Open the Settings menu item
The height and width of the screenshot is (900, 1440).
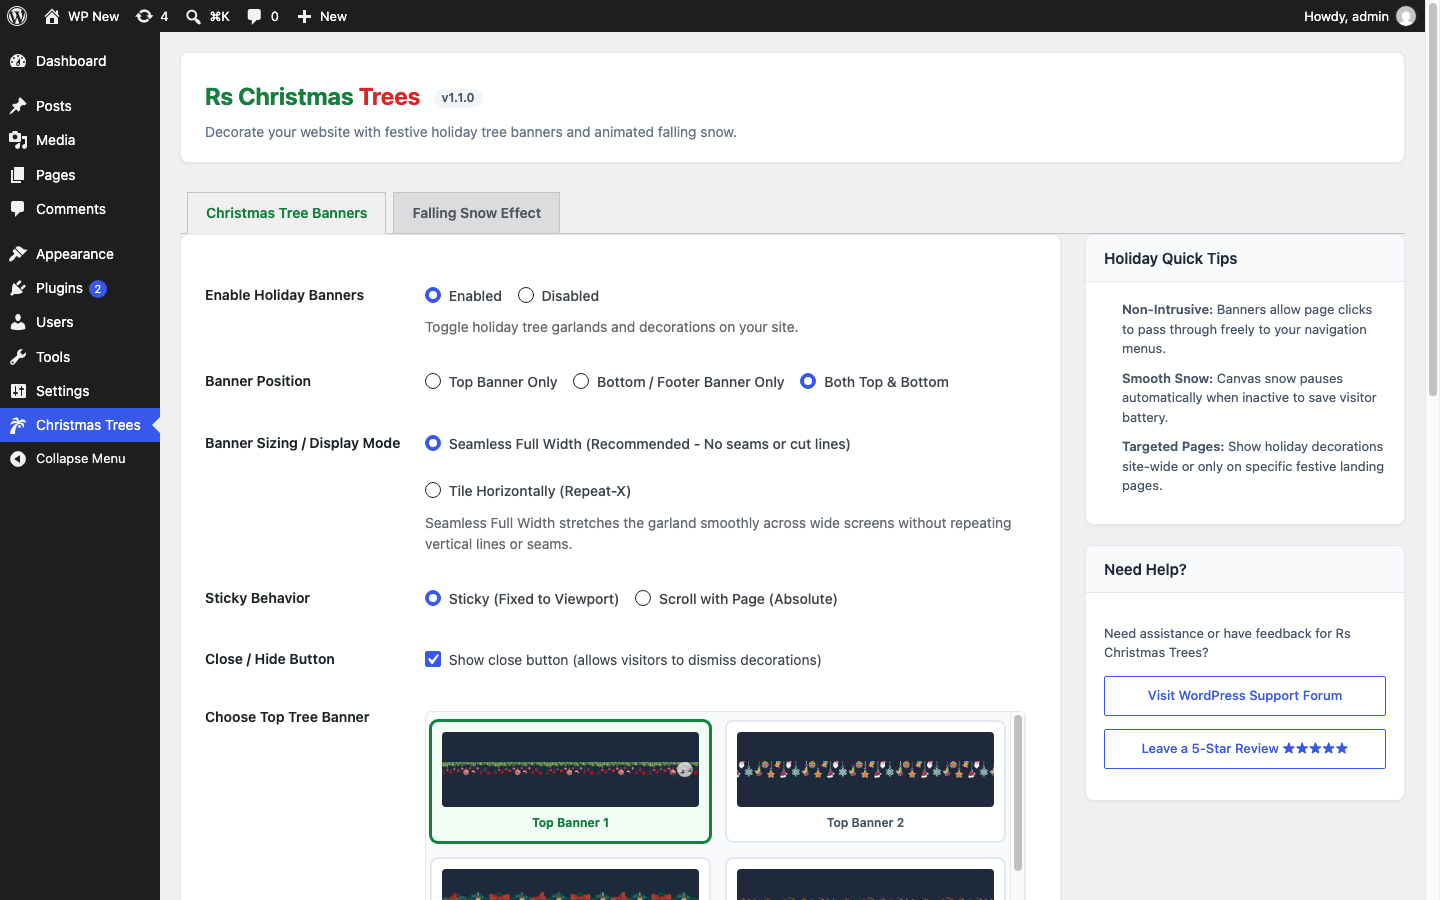(80, 391)
